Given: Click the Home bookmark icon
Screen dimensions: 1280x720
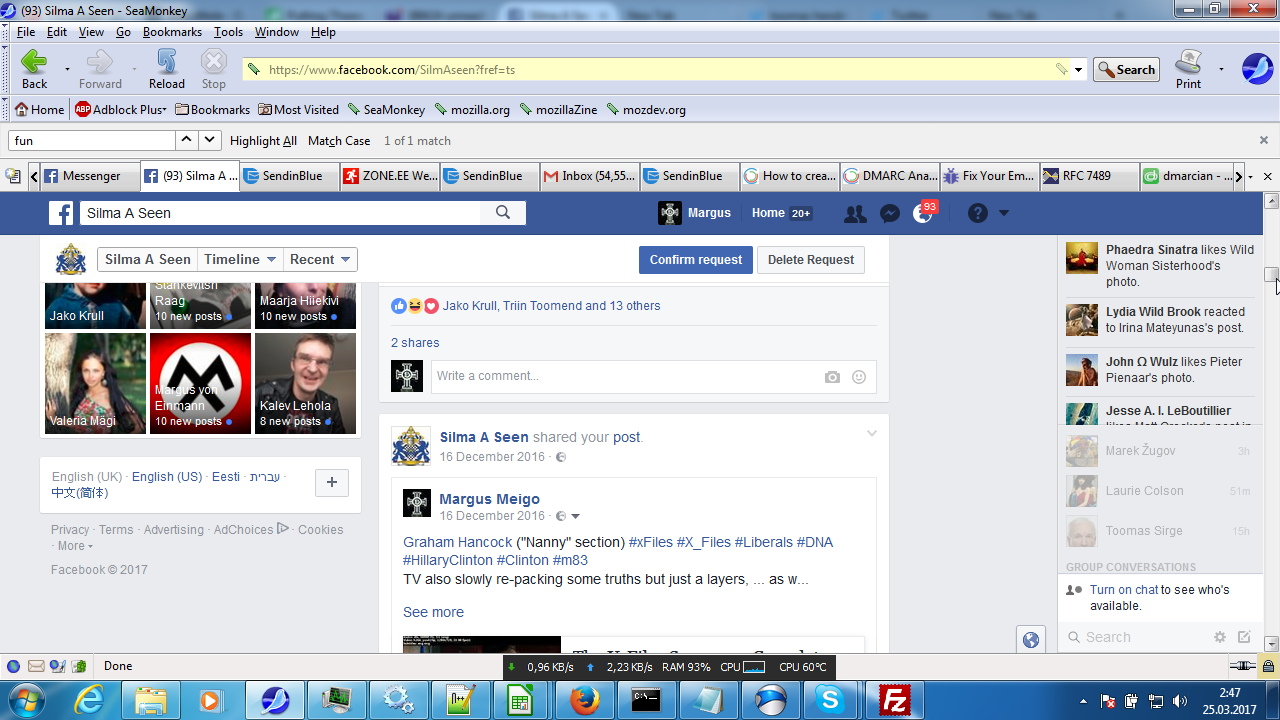Looking at the screenshot, I should [x=40, y=110].
